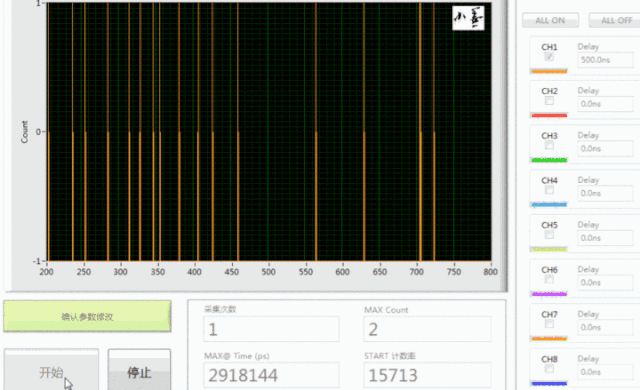The width and height of the screenshot is (640, 390).
Task: Enable the CH1 channel checkbox
Action: tap(549, 56)
